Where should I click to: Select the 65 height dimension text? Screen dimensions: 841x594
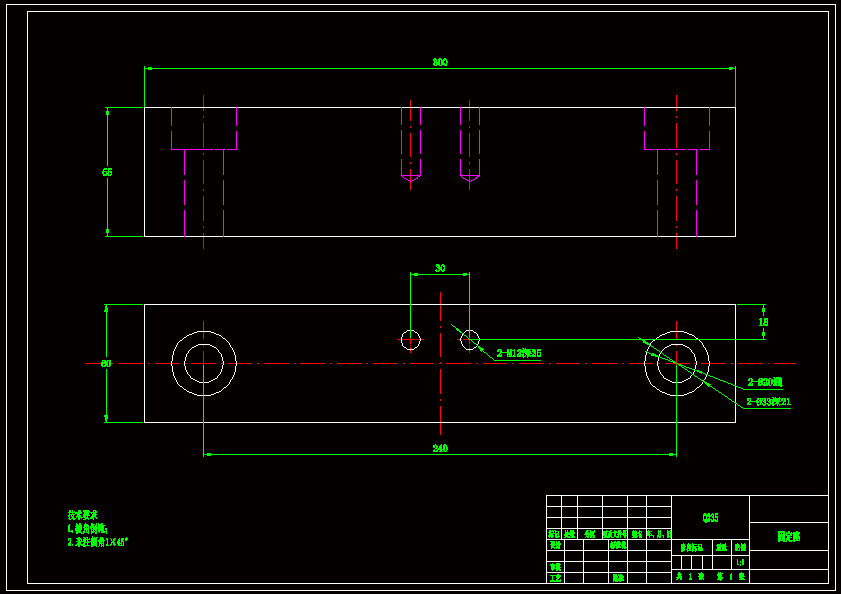coord(107,172)
